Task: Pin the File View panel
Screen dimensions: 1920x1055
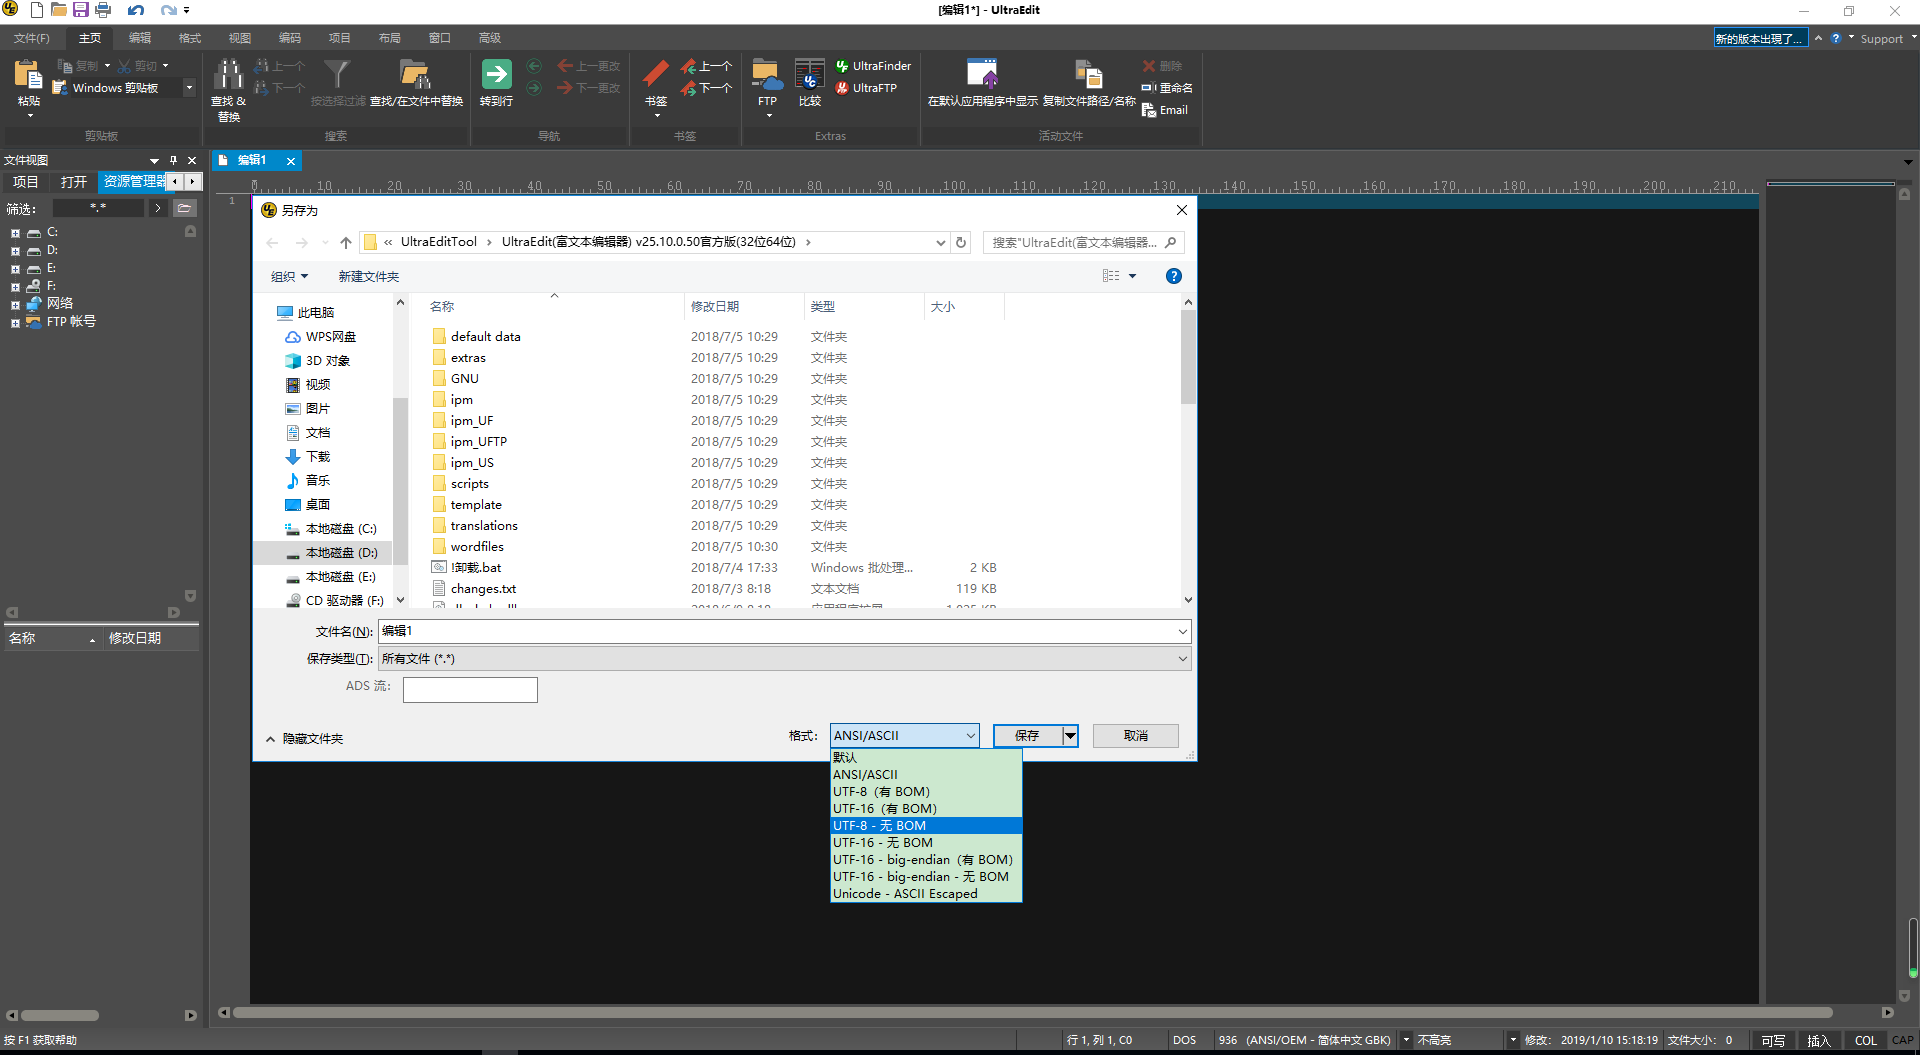Action: [173, 160]
